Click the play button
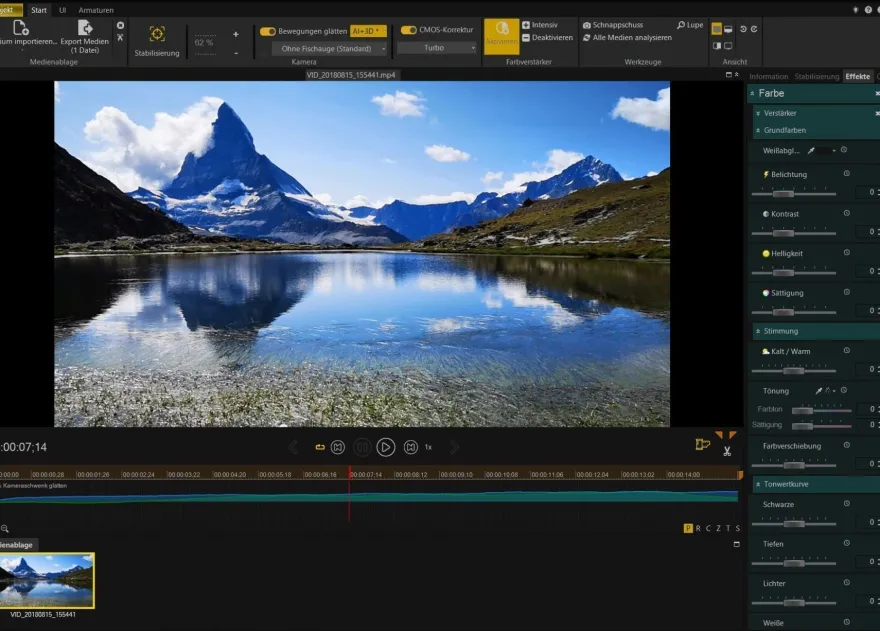The width and height of the screenshot is (880, 631). tap(386, 447)
